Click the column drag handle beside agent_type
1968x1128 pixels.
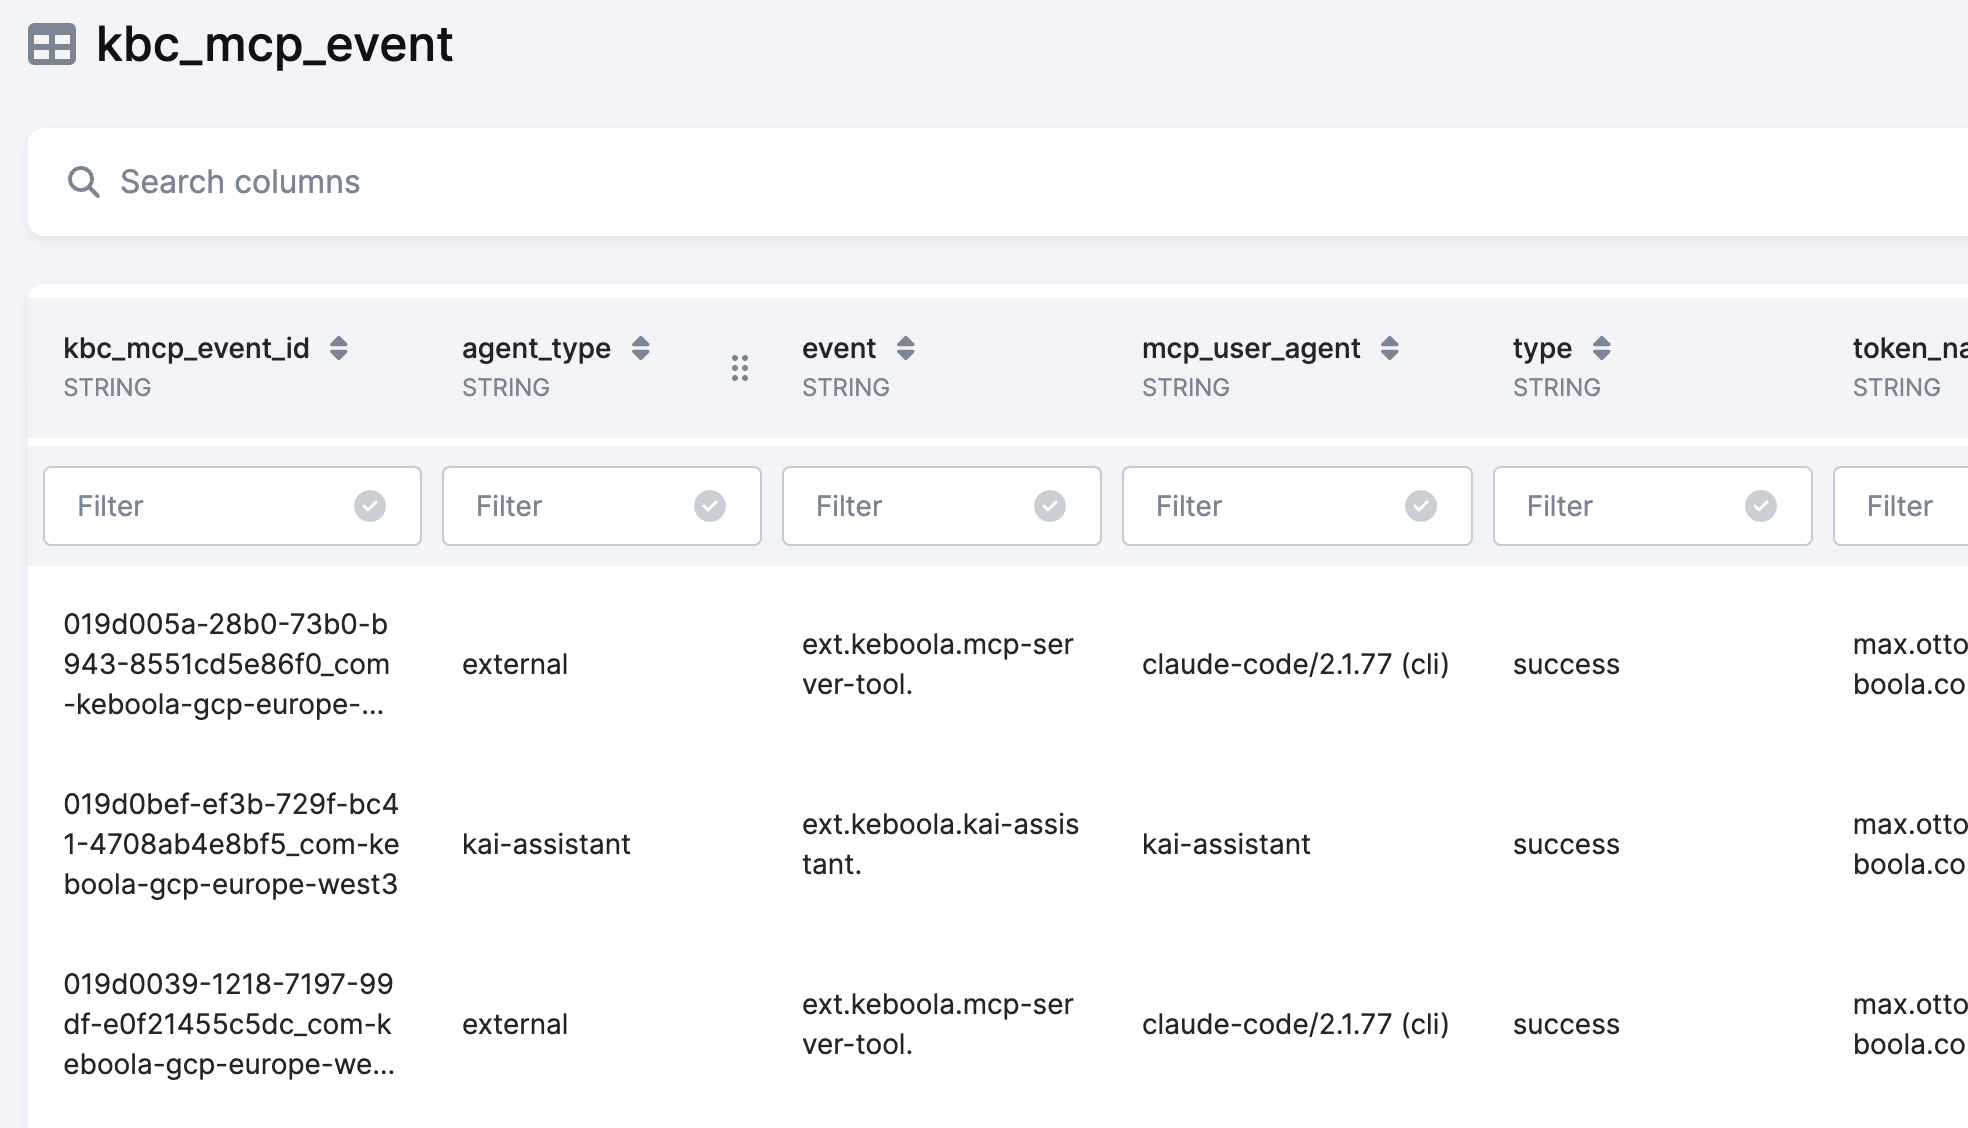(740, 368)
